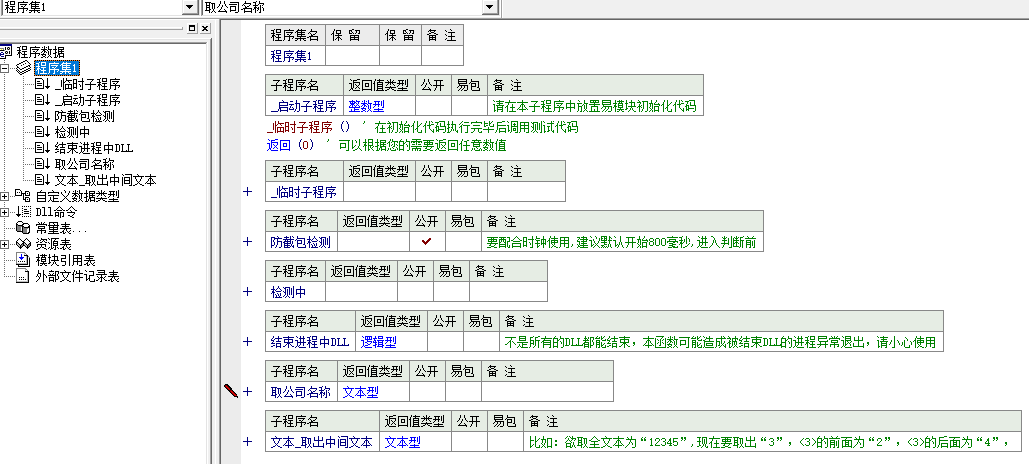Toggle the 公开 cell of the _启动子程序 row

[x=433, y=106]
